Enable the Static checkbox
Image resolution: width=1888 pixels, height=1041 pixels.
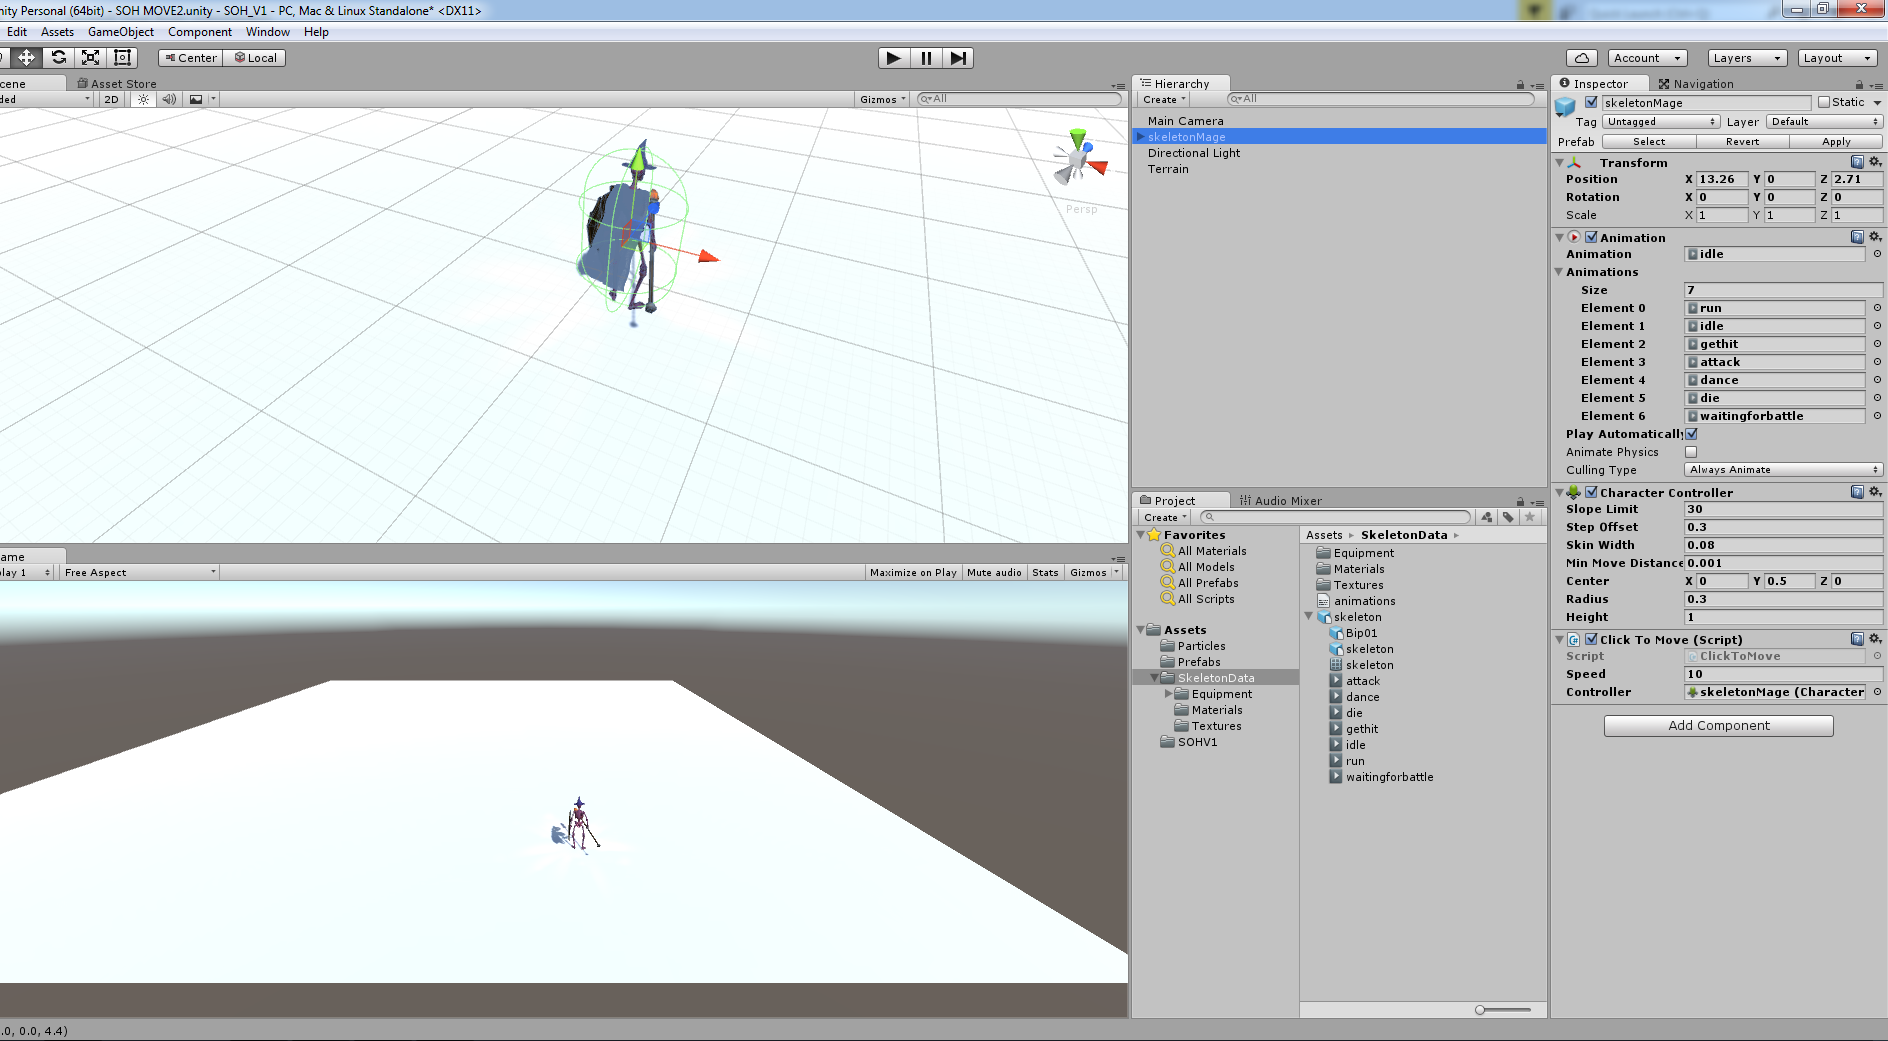[1824, 102]
